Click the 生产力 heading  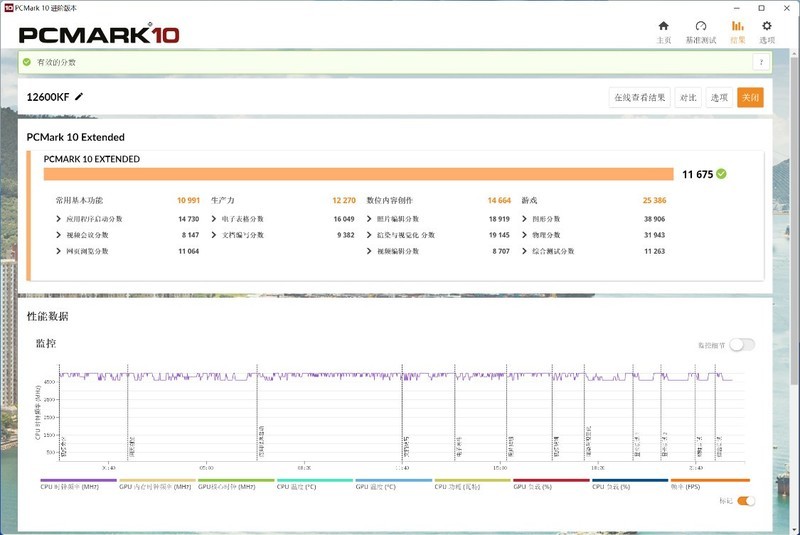(x=222, y=200)
